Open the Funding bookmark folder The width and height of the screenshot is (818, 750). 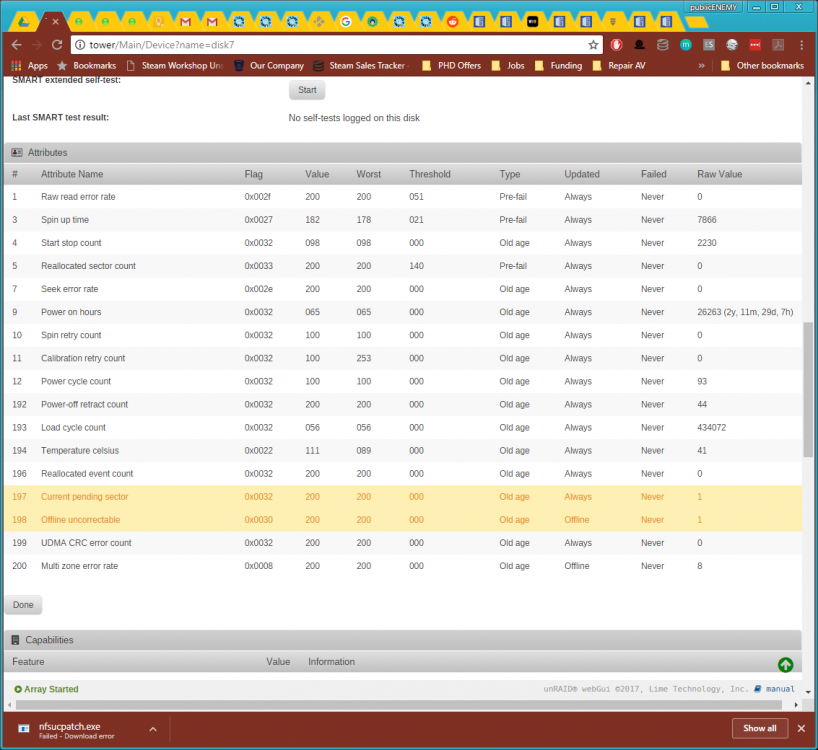[x=558, y=66]
